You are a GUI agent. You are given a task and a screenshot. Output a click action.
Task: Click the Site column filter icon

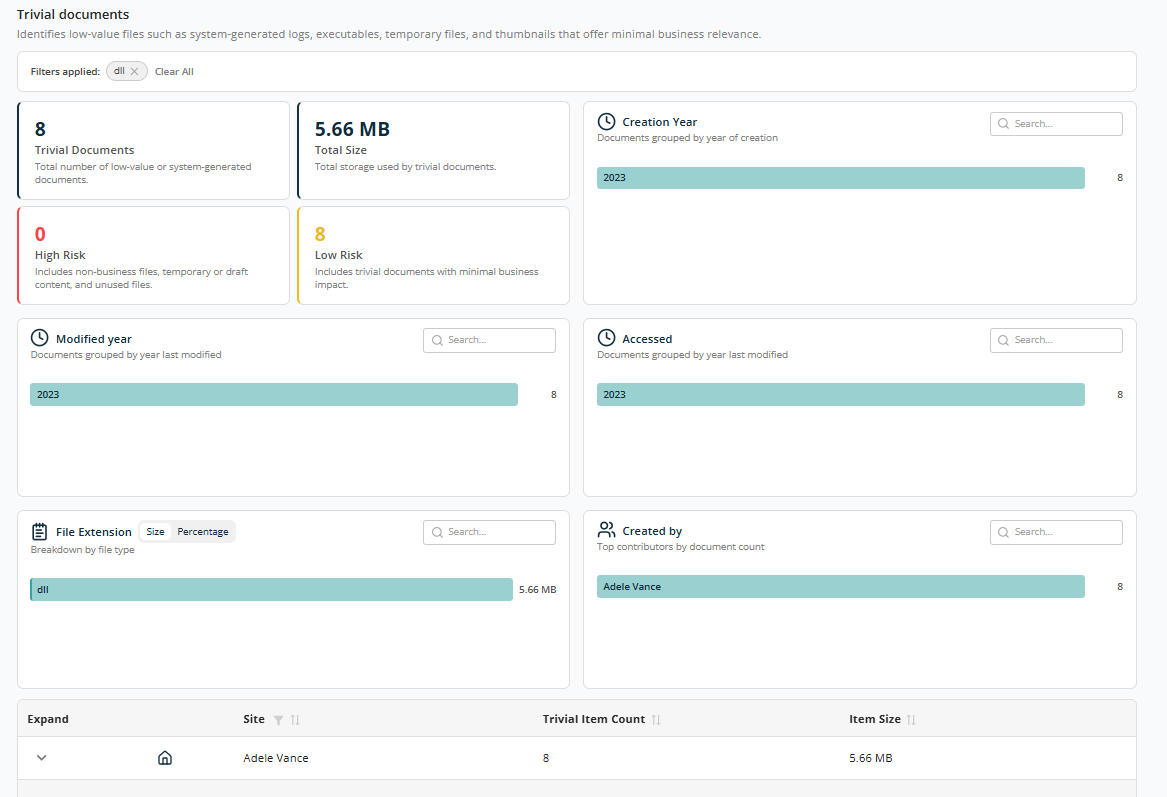coord(278,720)
